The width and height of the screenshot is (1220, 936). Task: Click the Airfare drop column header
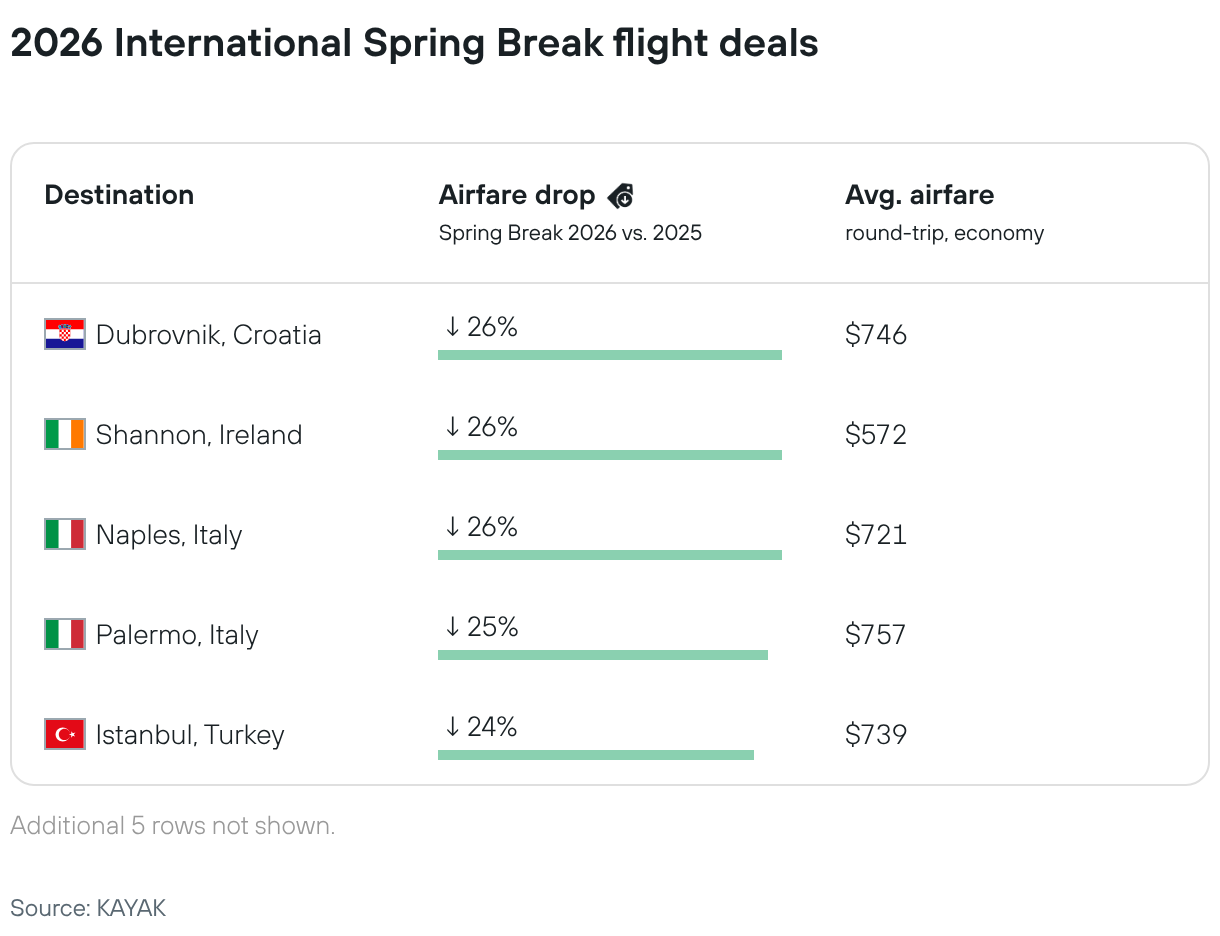point(516,195)
